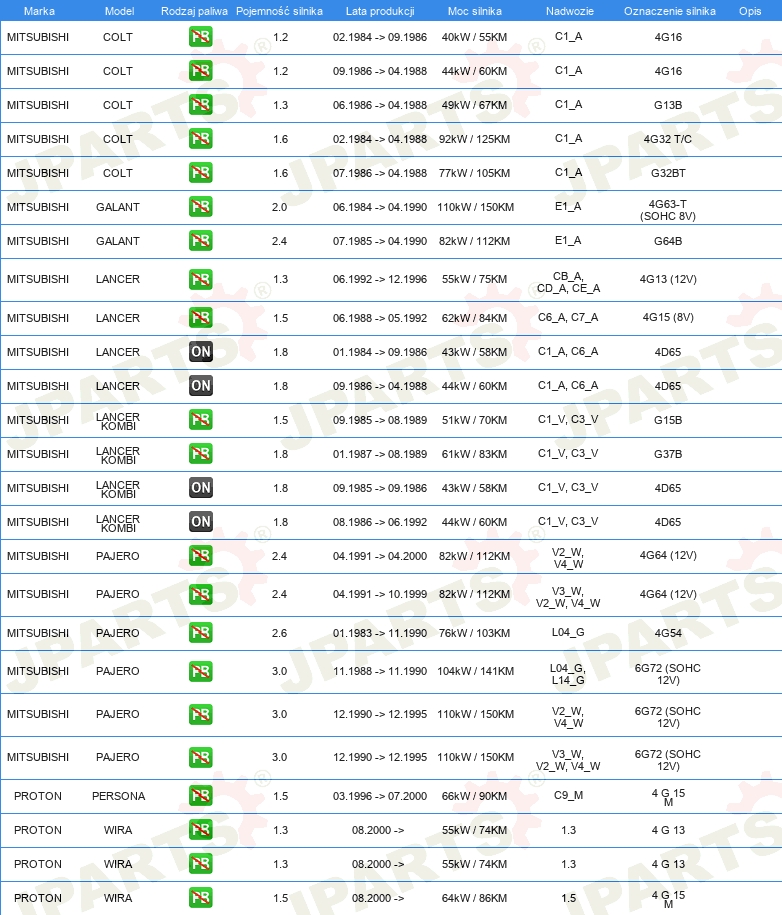Click the 64kW / 86KM power value

(x=474, y=898)
